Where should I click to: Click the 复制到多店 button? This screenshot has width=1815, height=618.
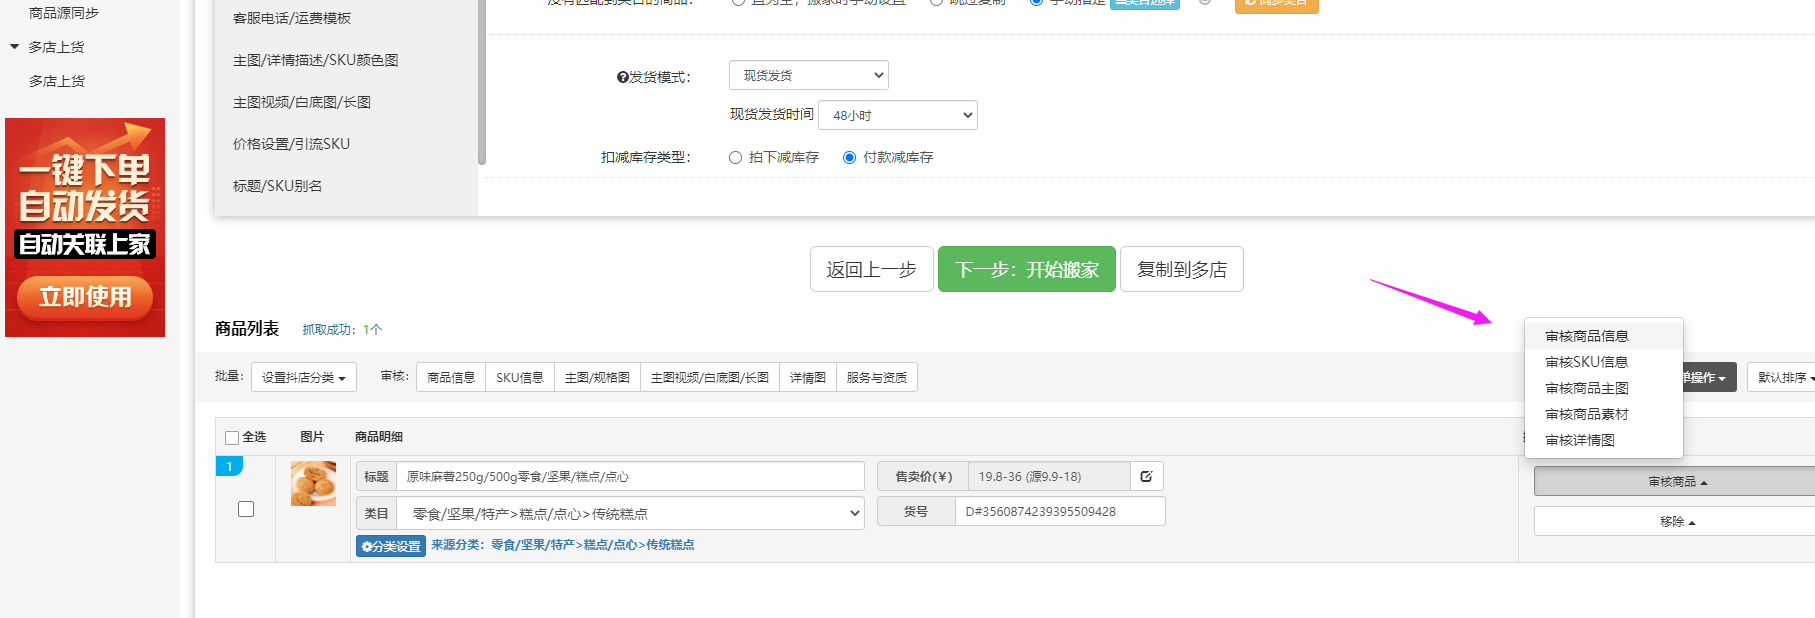click(1181, 270)
